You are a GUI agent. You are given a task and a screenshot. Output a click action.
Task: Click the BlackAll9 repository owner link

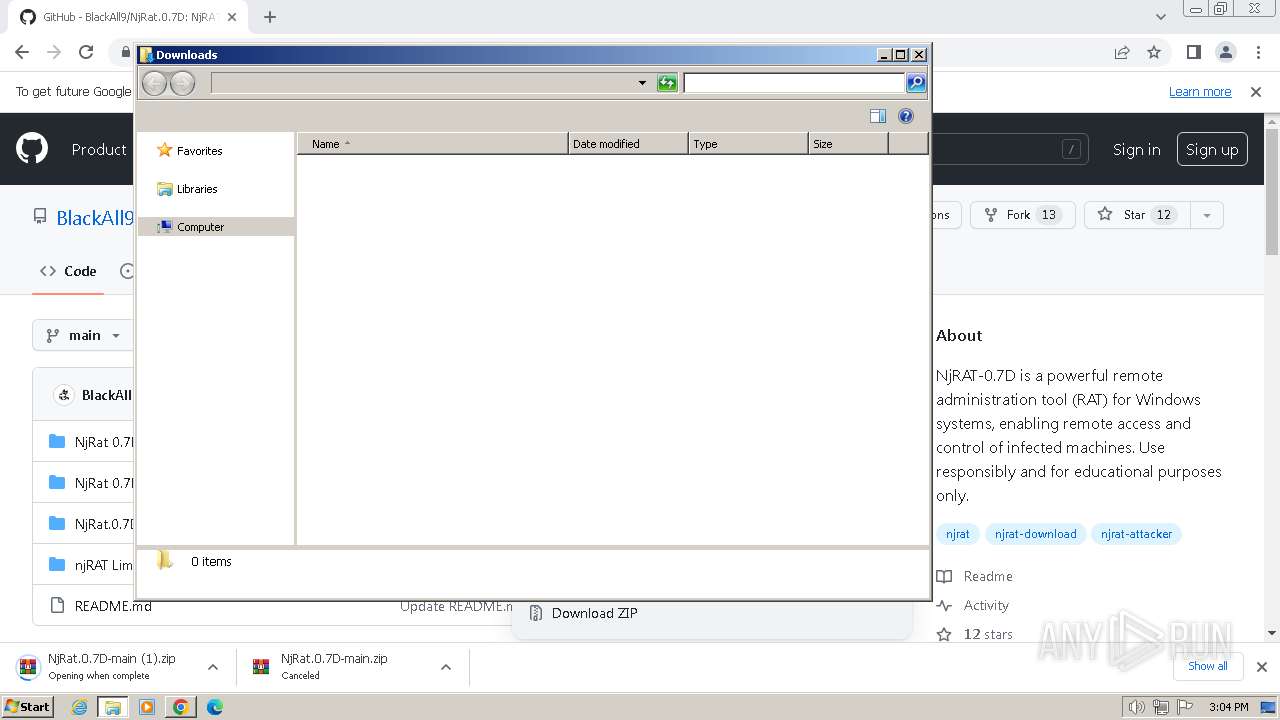(x=95, y=218)
